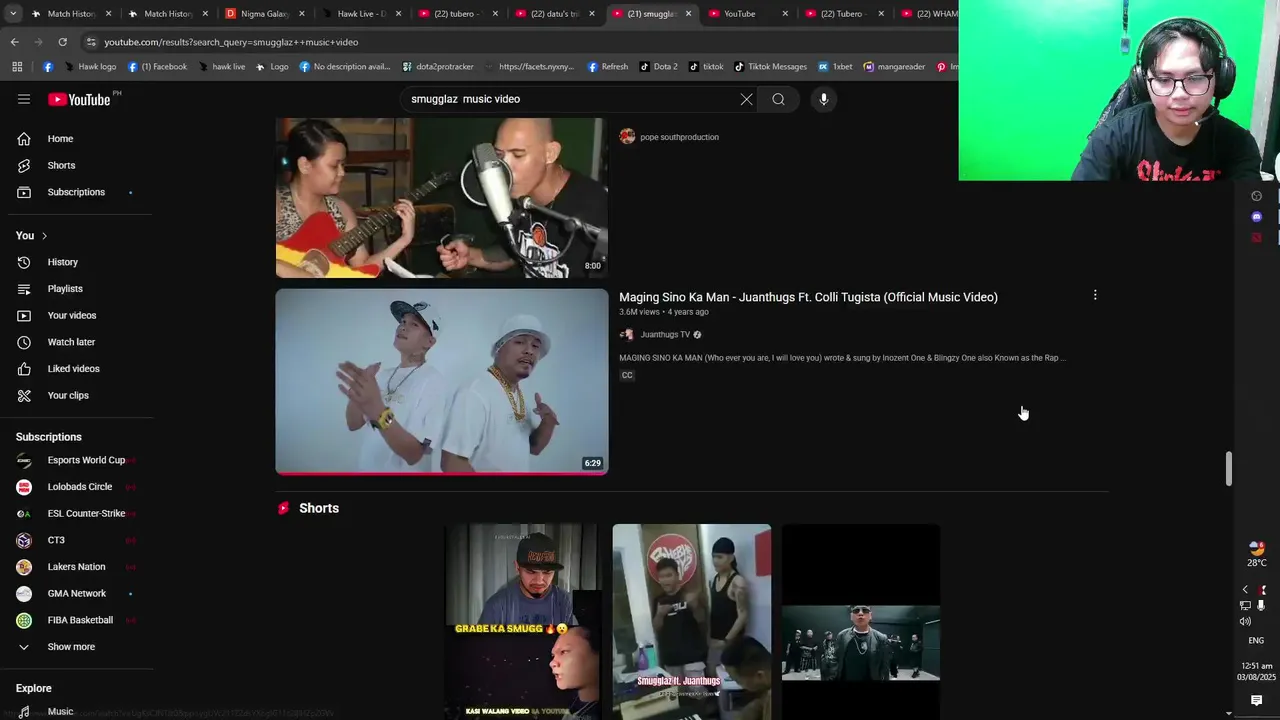Open the 28°C weather widget
The height and width of the screenshot is (720, 1280).
click(x=1257, y=555)
